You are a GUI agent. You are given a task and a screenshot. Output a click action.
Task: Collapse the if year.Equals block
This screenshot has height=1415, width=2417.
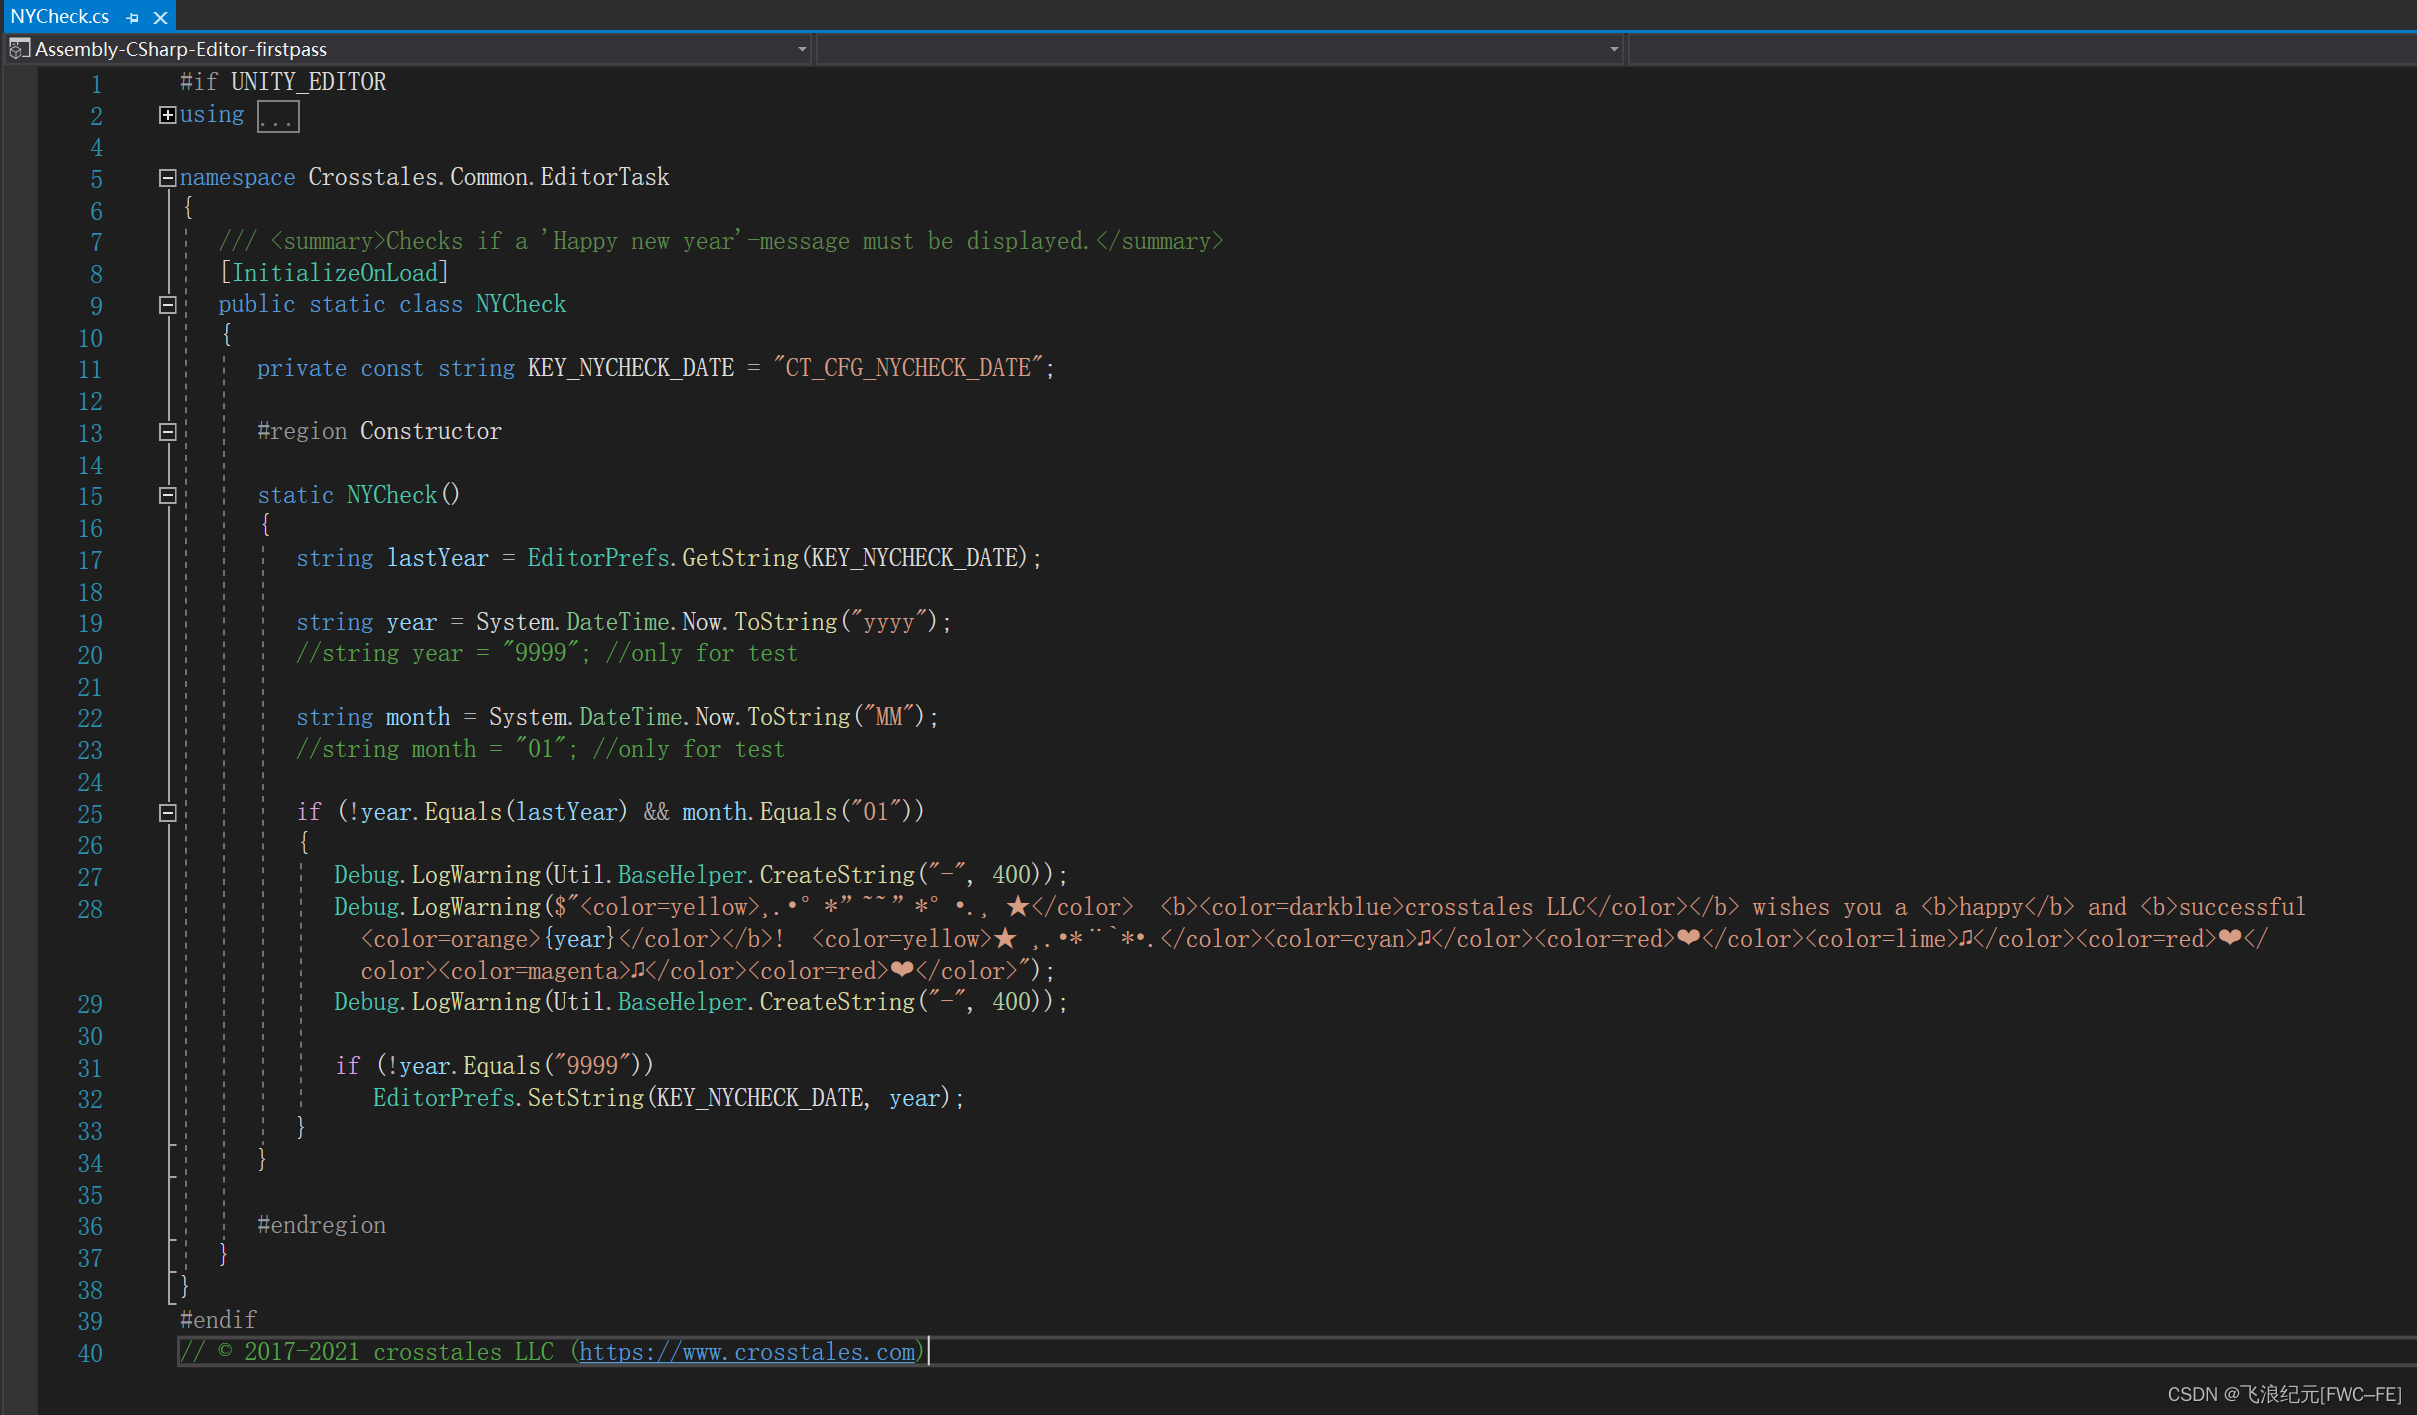click(168, 813)
